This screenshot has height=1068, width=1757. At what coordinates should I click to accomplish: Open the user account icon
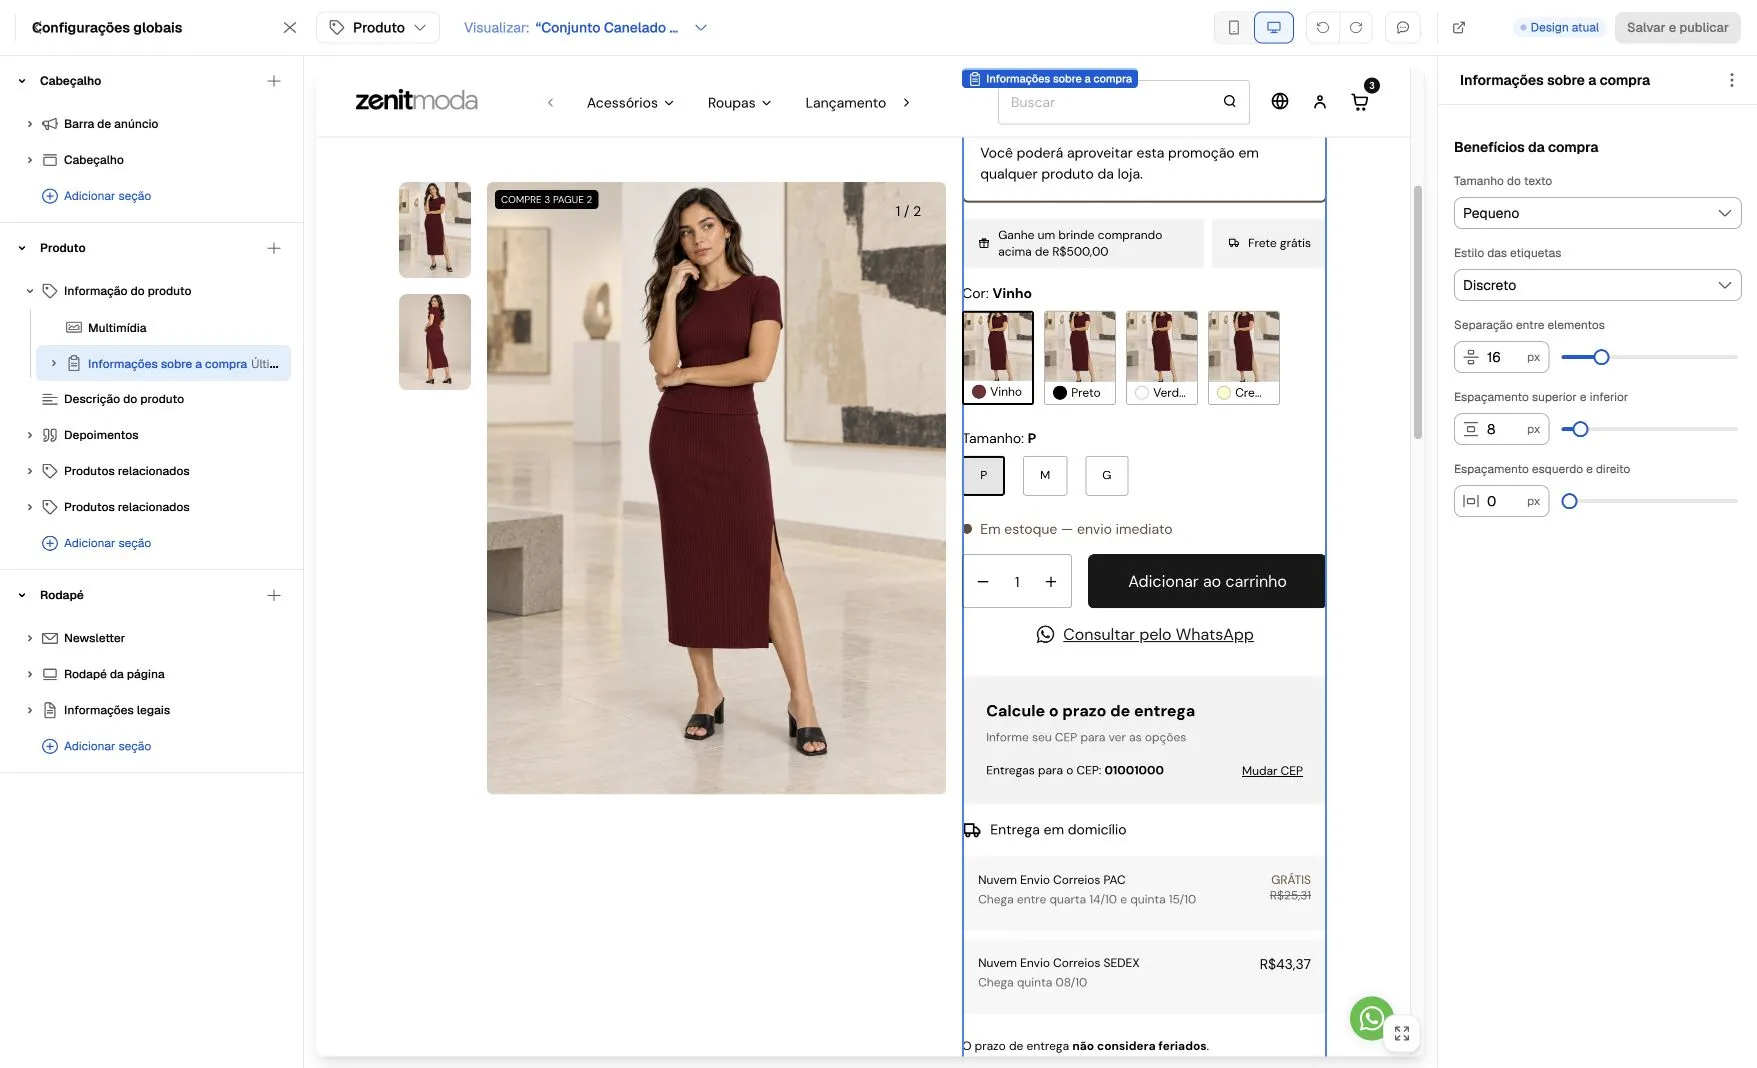click(x=1320, y=101)
